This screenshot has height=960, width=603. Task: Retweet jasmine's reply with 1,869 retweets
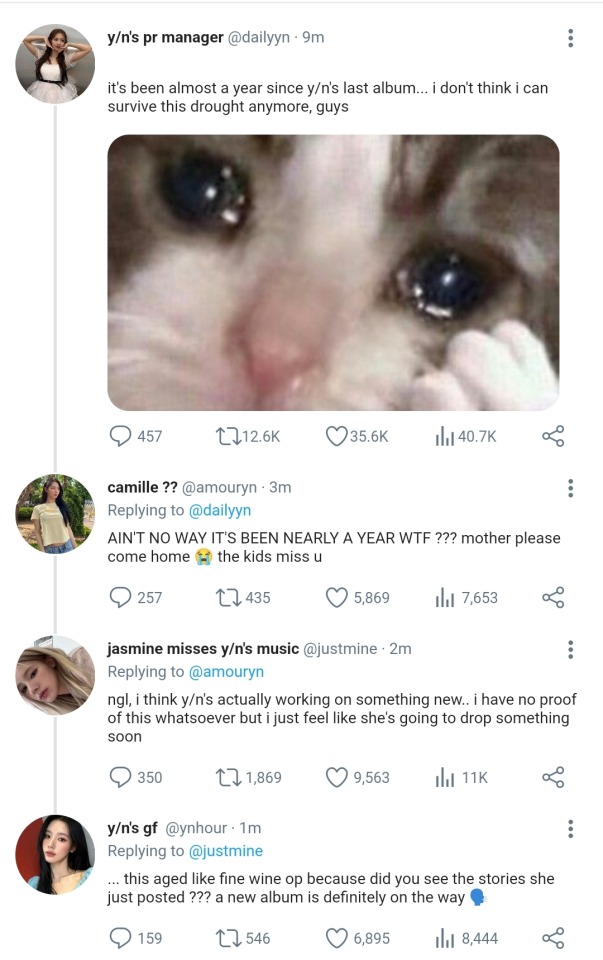pyautogui.click(x=227, y=777)
